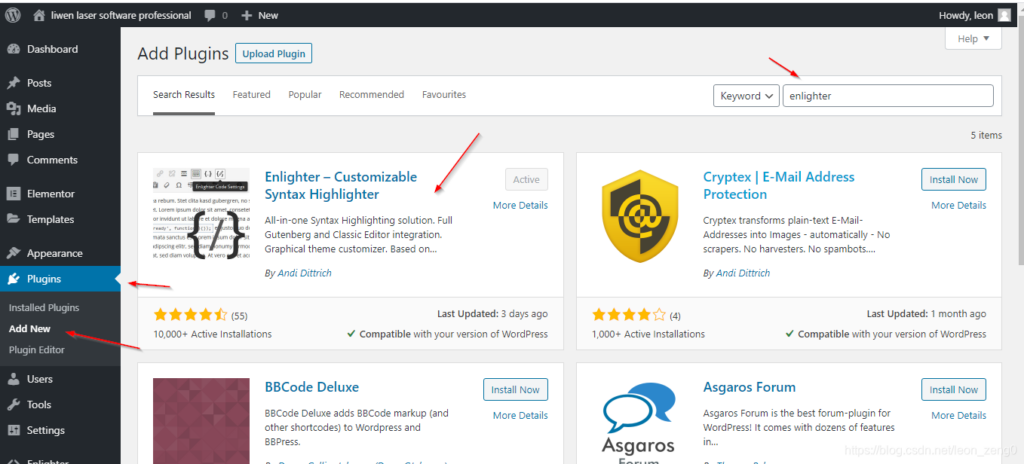Click the plugin search field containing enlighter

887,96
